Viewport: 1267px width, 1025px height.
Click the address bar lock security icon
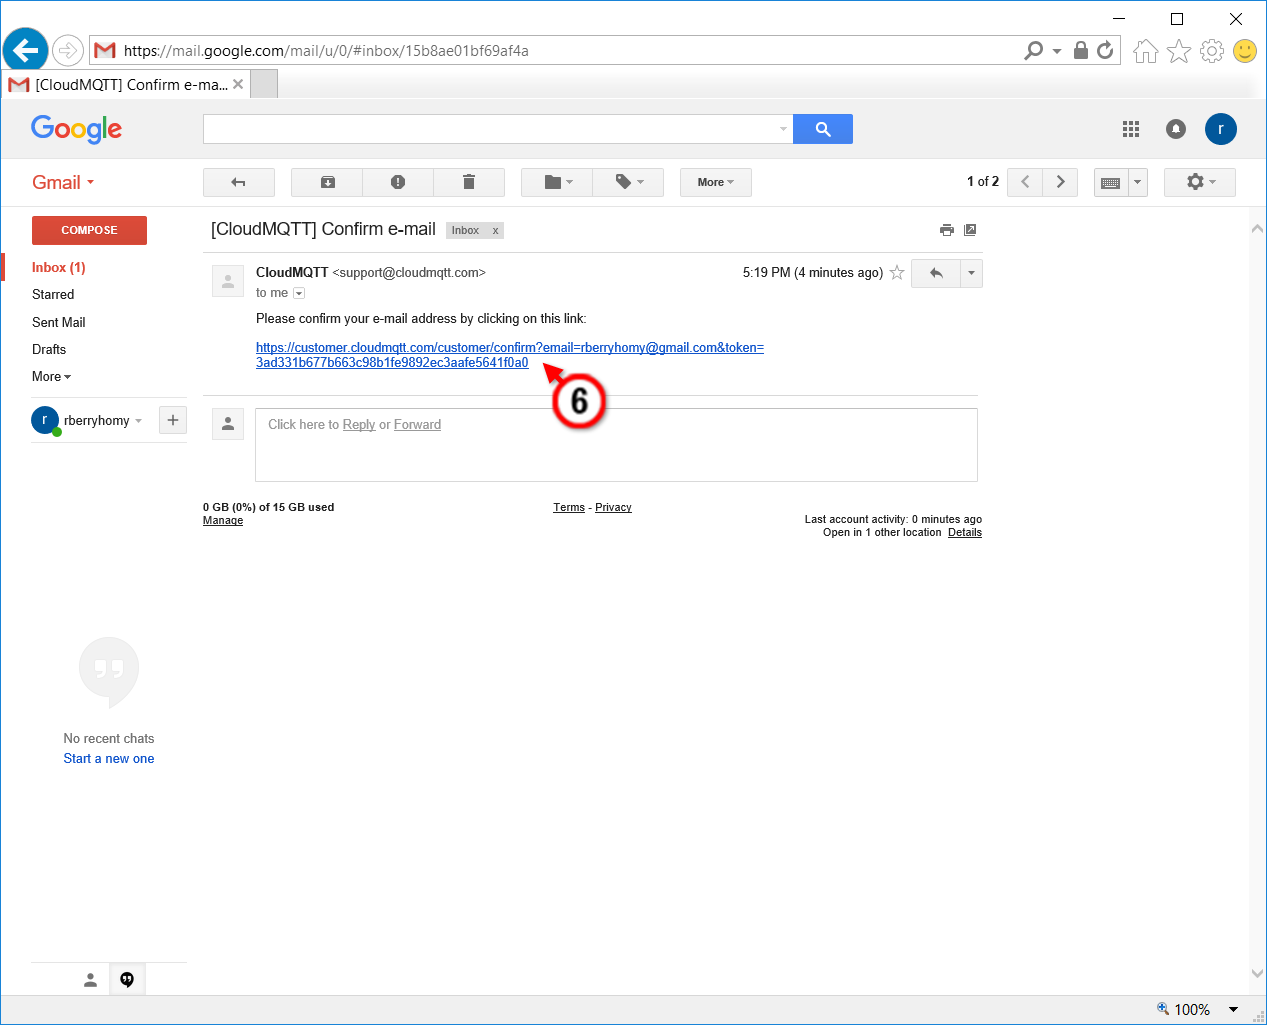[1081, 50]
